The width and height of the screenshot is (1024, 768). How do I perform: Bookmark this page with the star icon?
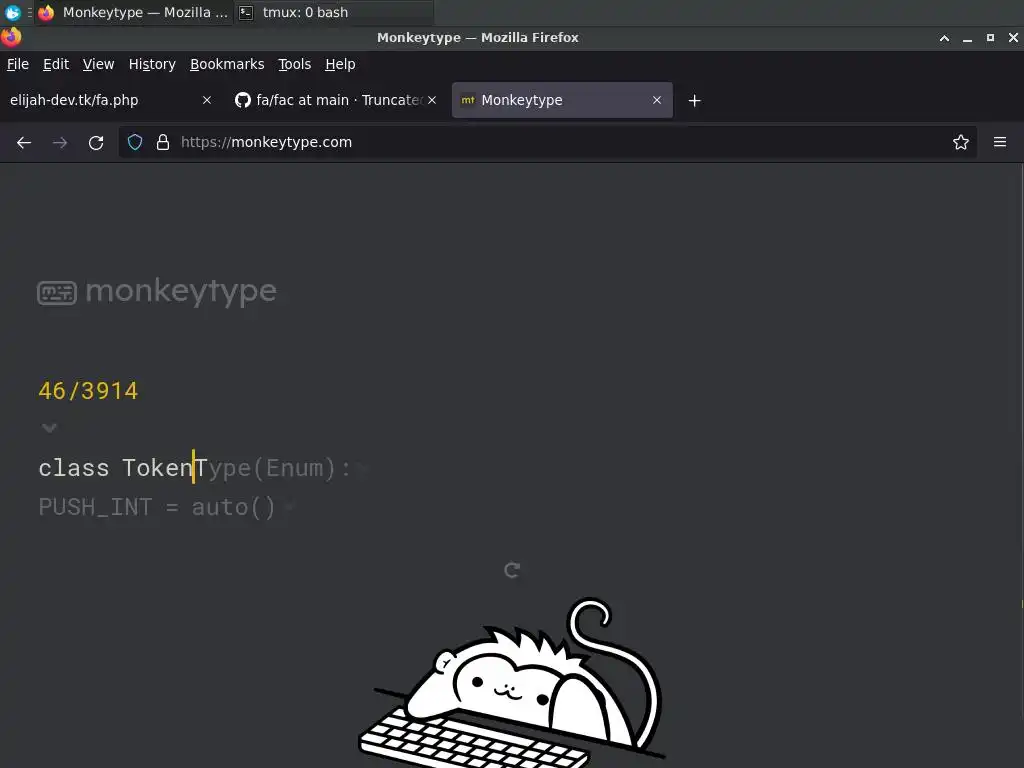[x=960, y=142]
